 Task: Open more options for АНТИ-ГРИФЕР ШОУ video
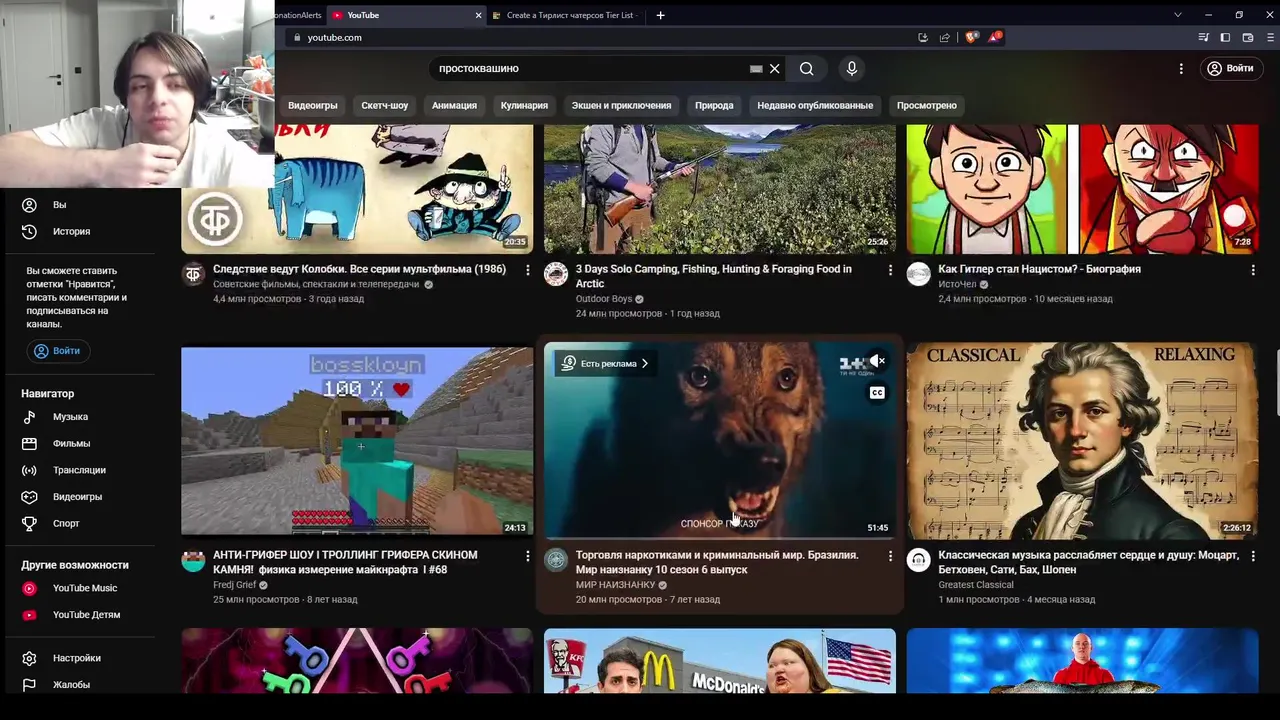[528, 556]
